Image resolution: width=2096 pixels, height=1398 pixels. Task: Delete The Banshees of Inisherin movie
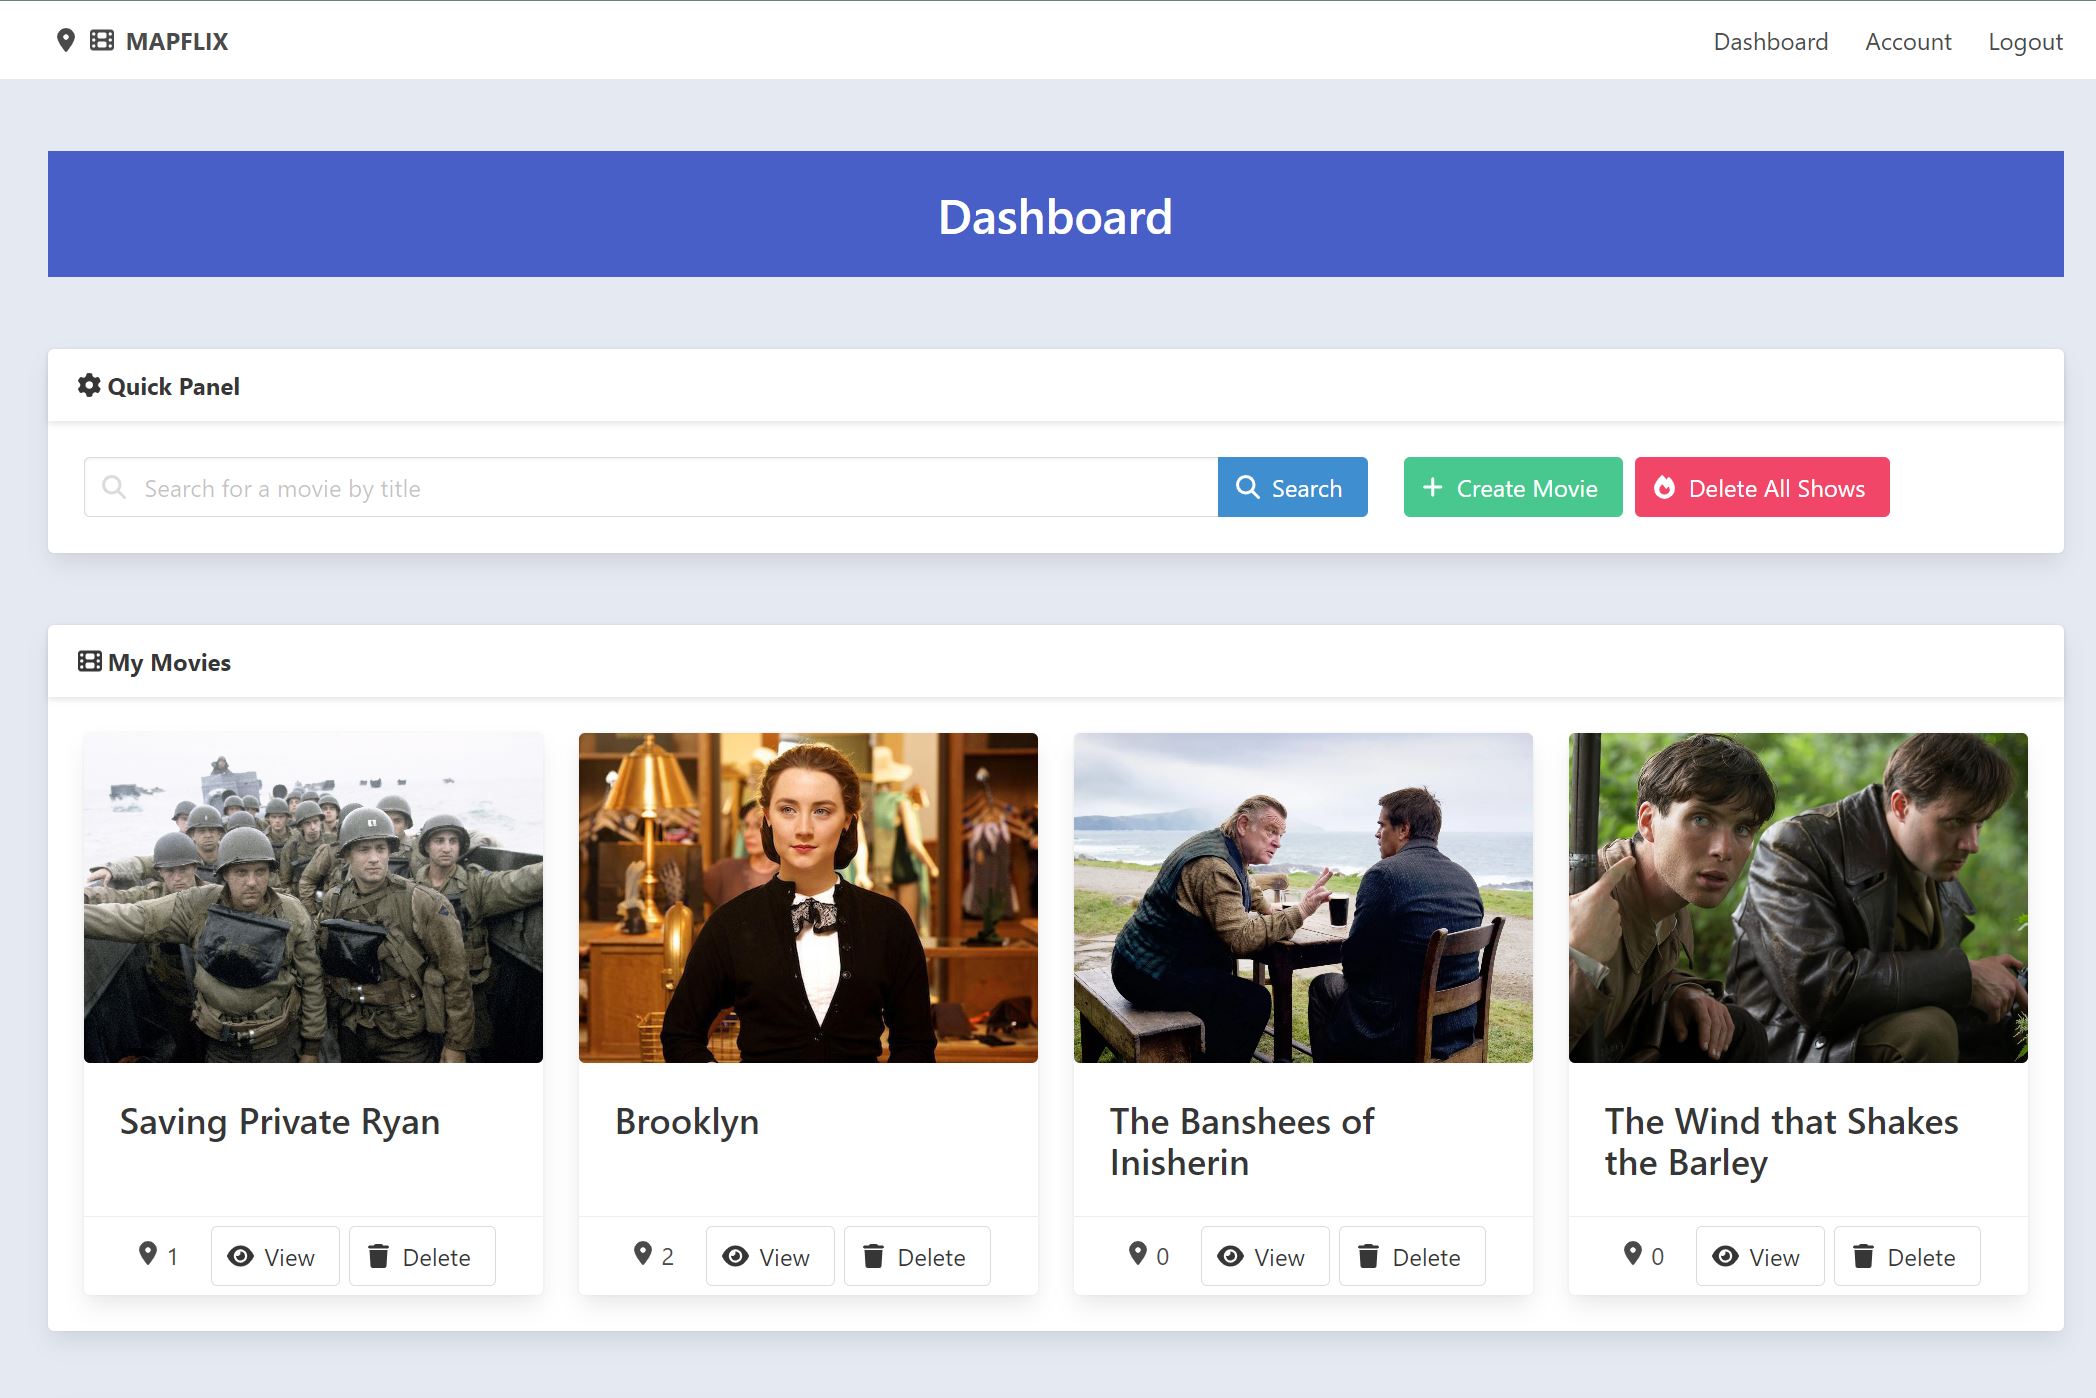pos(1412,1256)
